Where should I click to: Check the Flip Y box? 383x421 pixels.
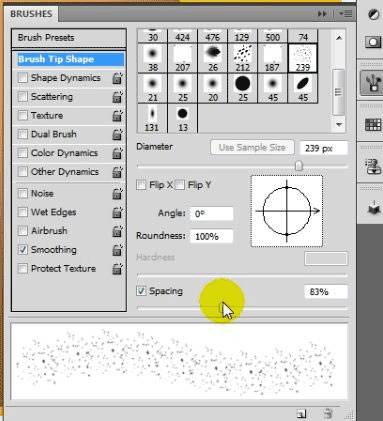(180, 185)
